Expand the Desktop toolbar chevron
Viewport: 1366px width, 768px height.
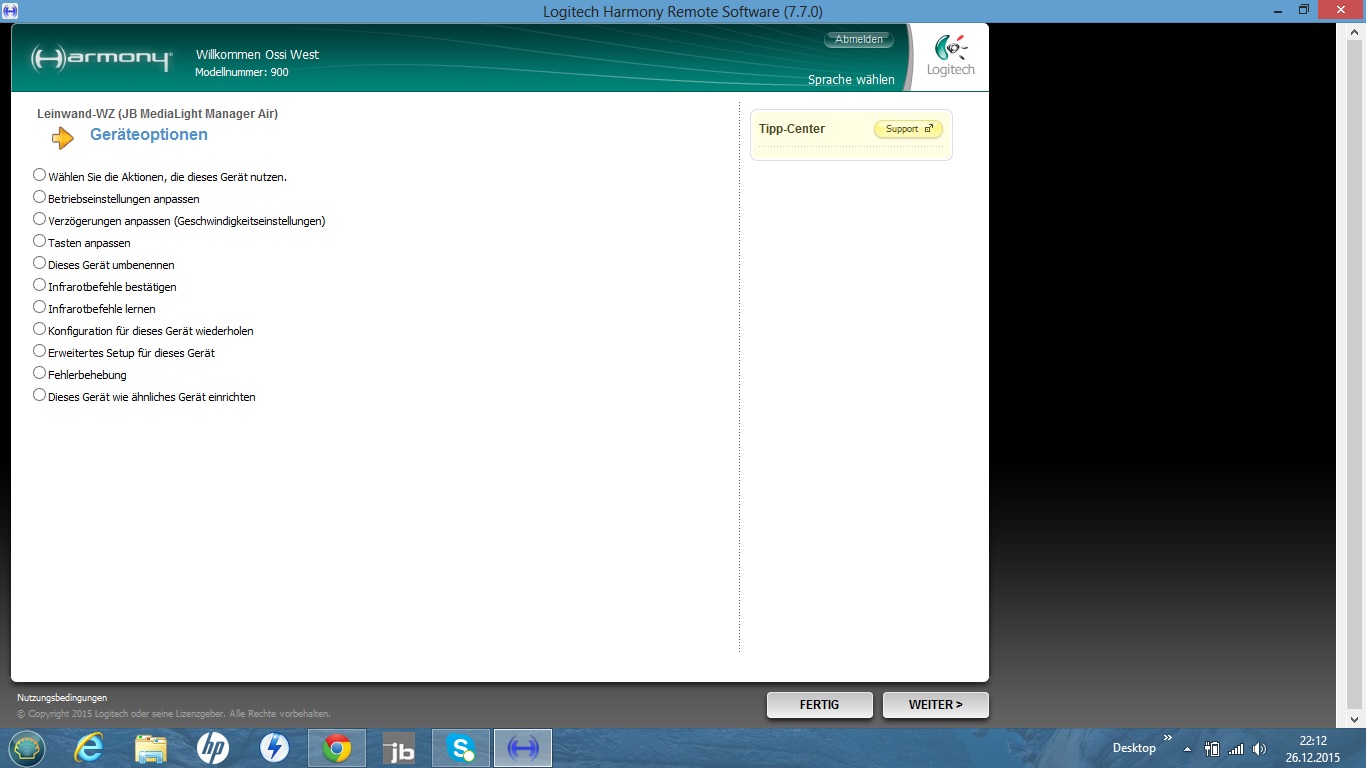tap(1167, 739)
